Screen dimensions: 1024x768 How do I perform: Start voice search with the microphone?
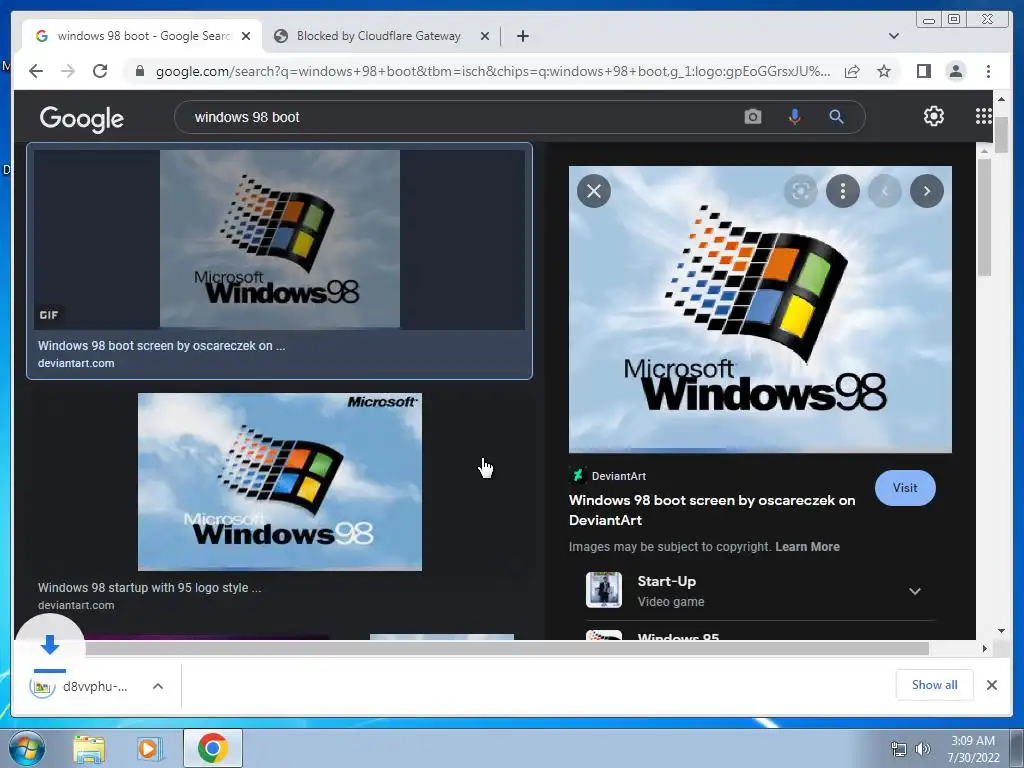tap(794, 117)
